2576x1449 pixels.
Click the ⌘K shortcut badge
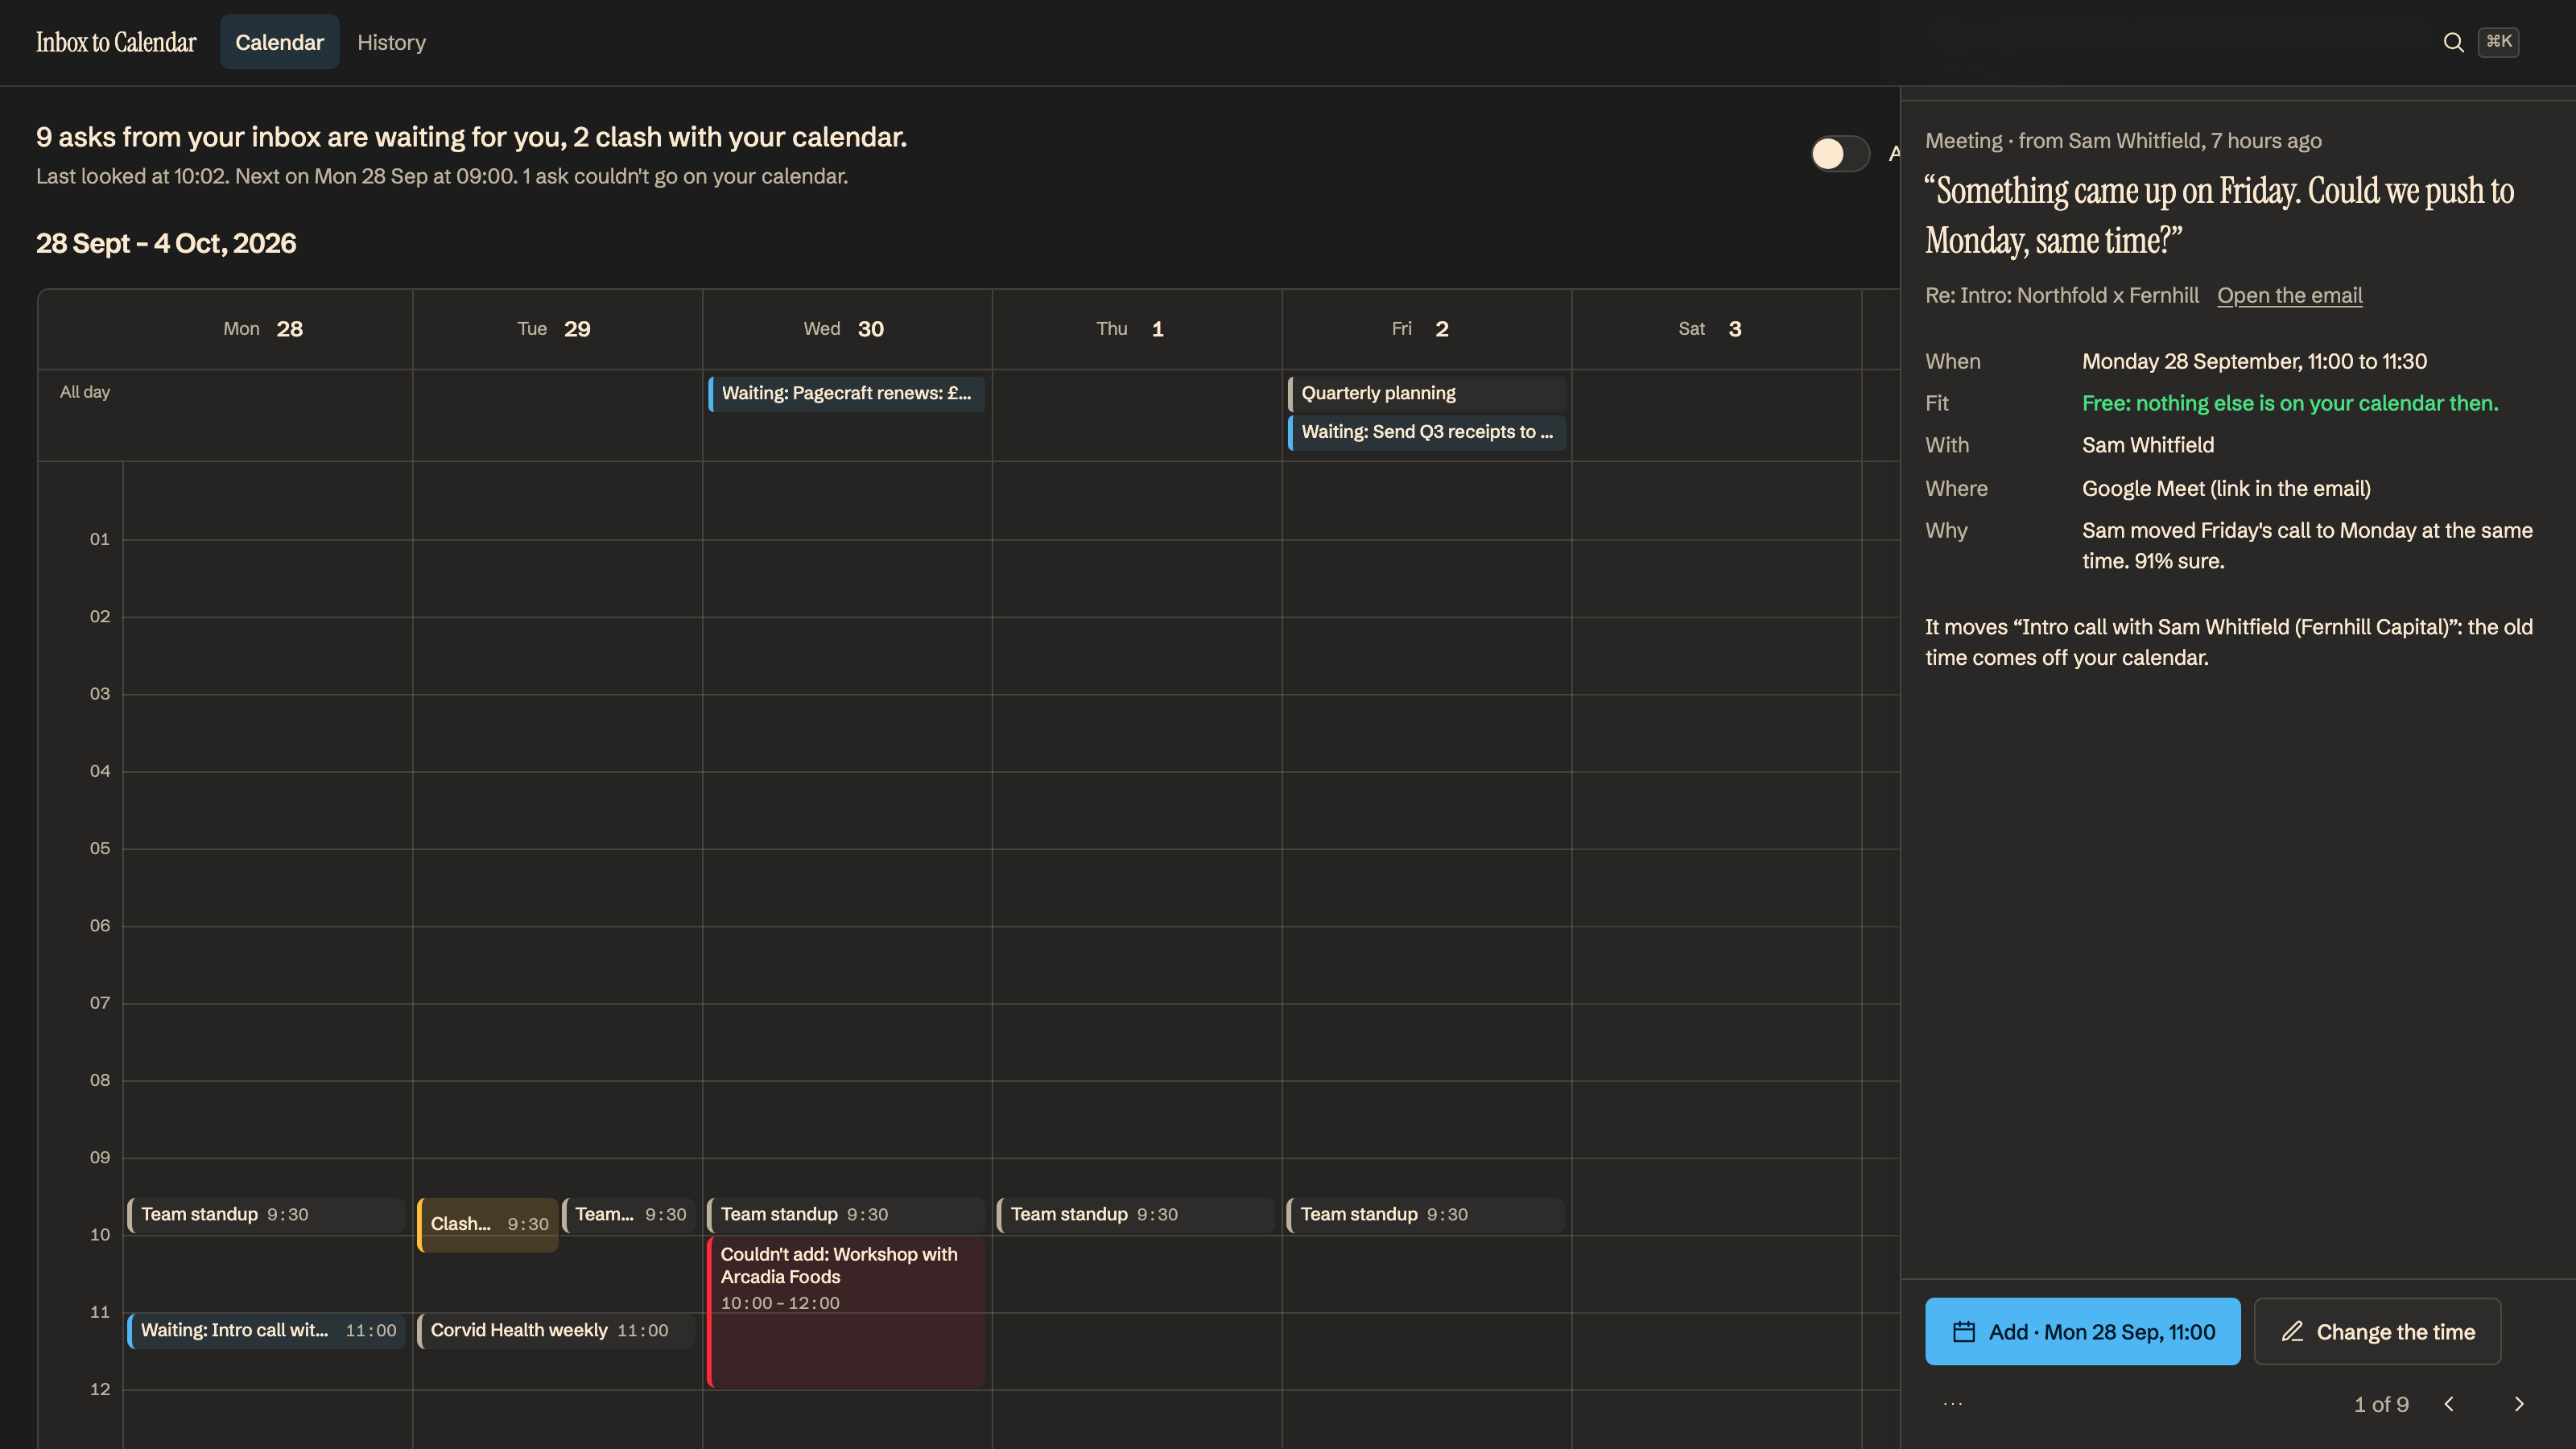pos(2498,42)
